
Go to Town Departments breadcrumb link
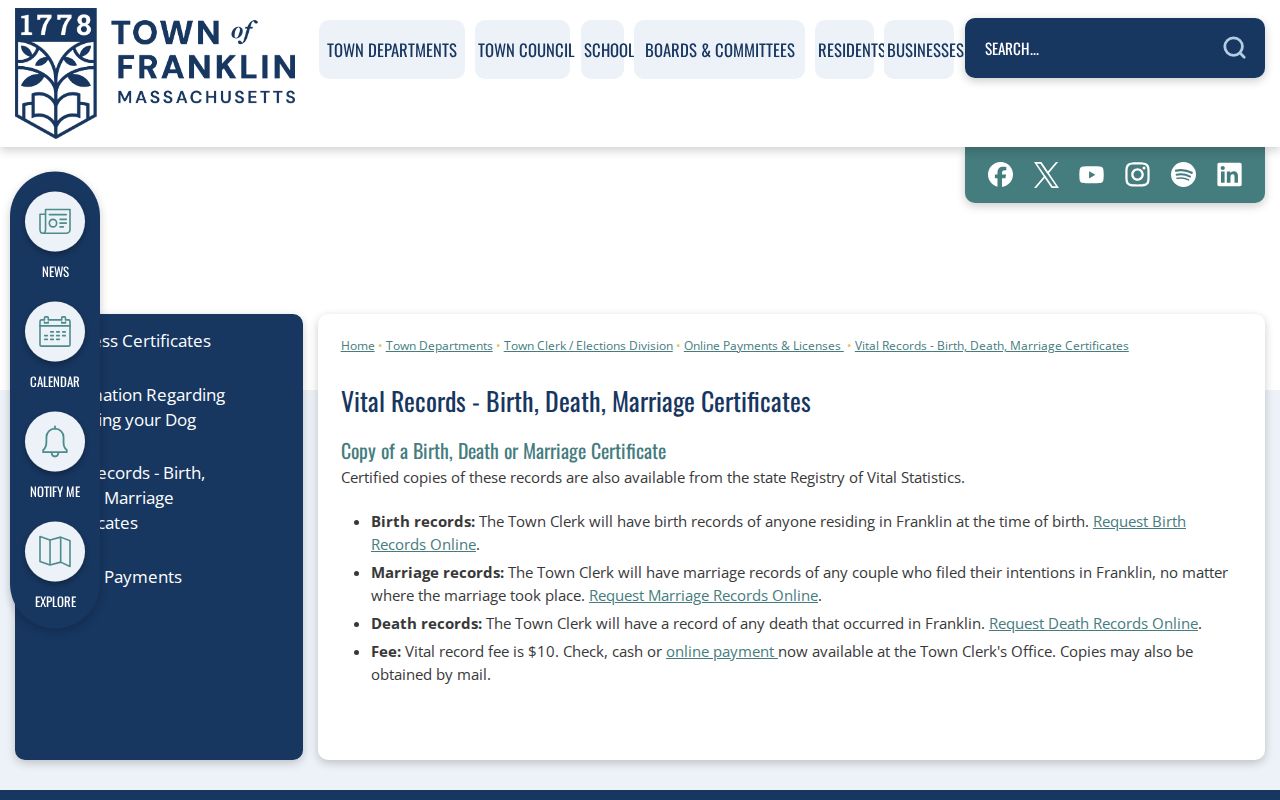(439, 346)
